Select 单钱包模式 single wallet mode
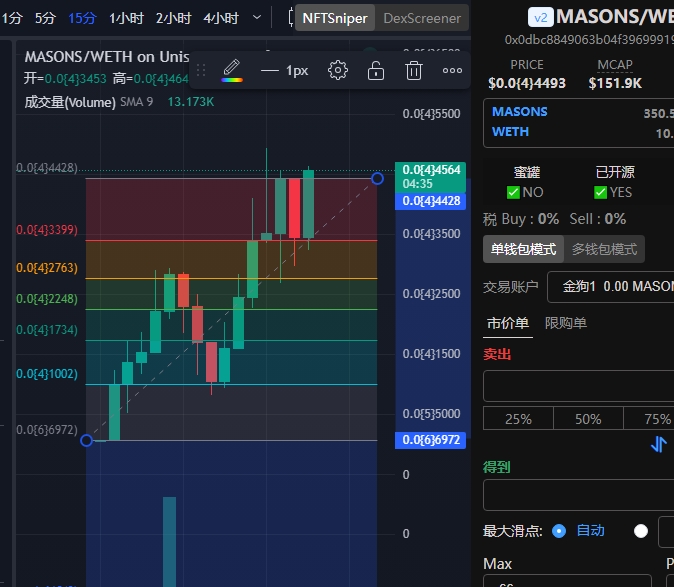 click(523, 249)
